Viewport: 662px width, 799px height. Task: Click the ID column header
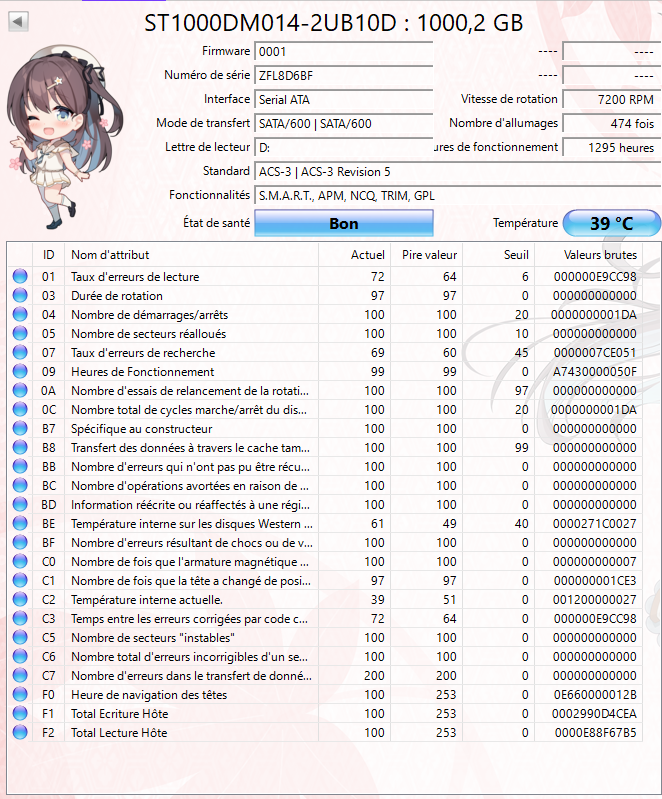(48, 255)
